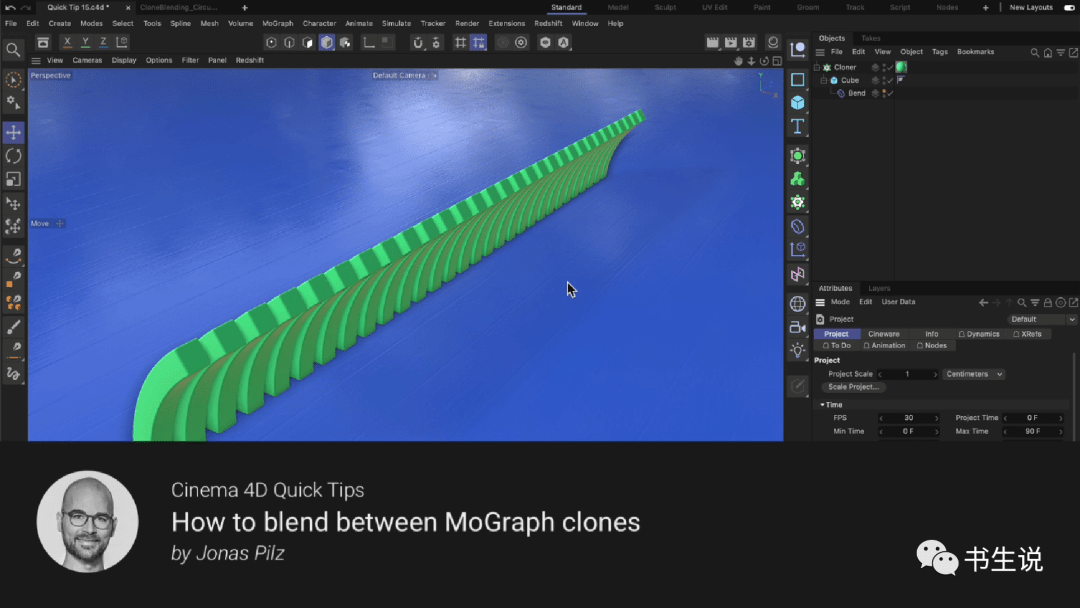This screenshot has height=608, width=1080.
Task: Toggle the Bend enable checkmark
Action: pyautogui.click(x=890, y=94)
